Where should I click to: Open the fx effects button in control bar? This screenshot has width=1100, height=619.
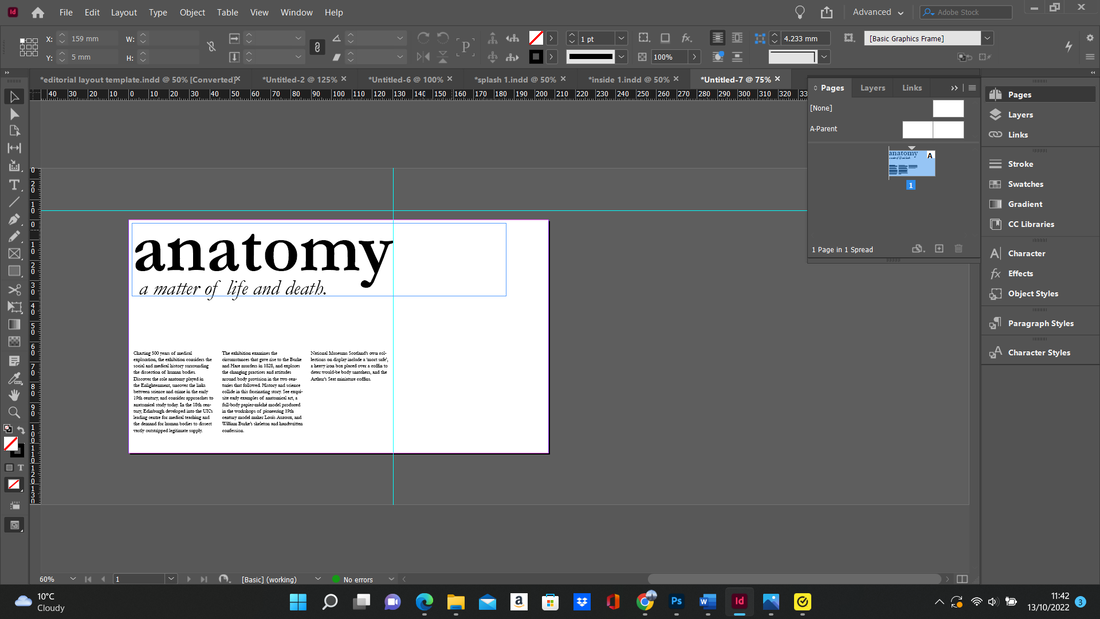687,38
